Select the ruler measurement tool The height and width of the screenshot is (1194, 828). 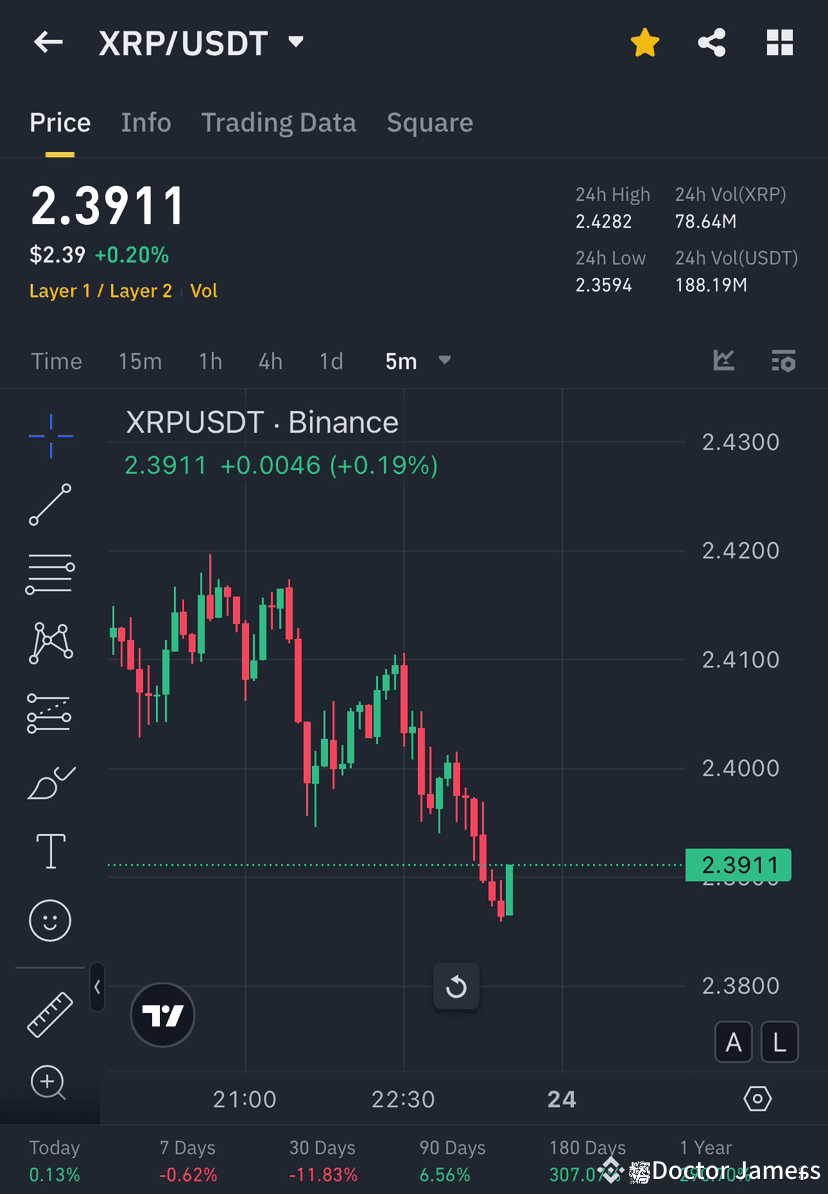50,1013
